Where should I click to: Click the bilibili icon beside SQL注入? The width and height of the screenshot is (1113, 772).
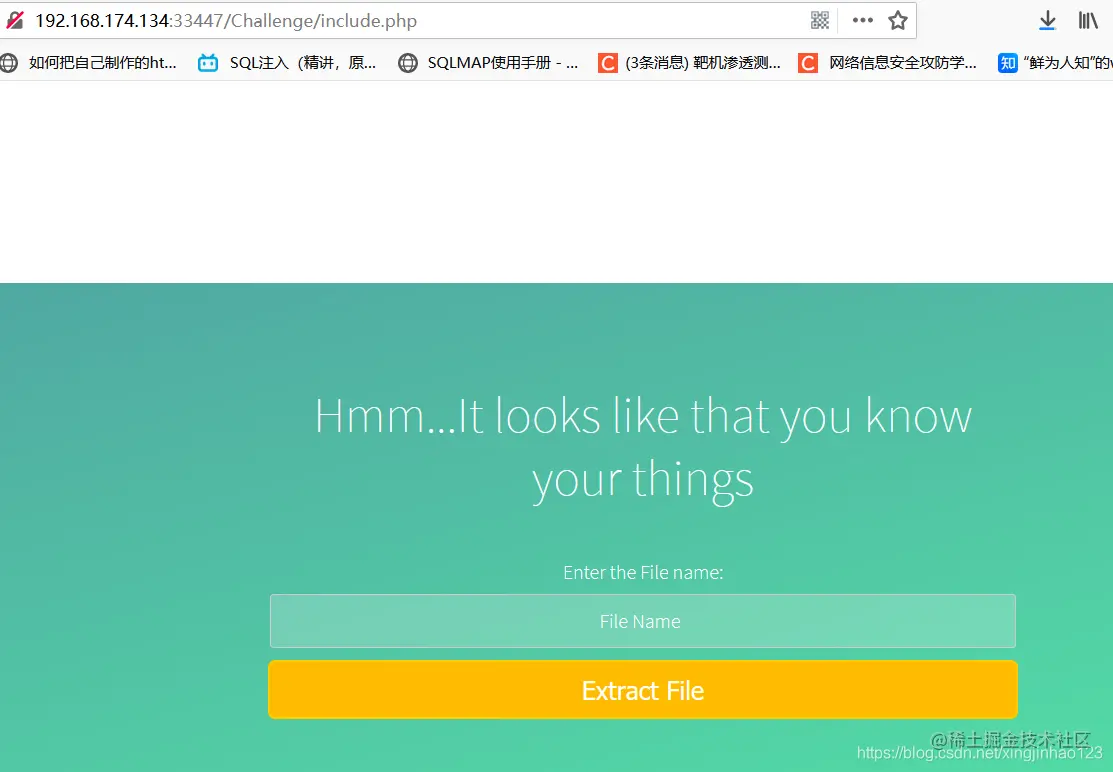click(x=208, y=63)
